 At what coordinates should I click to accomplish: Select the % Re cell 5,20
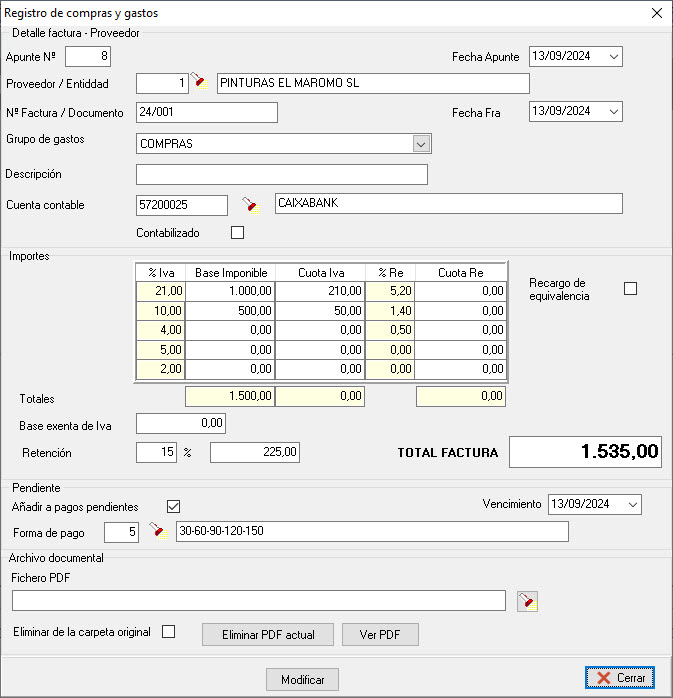click(x=390, y=291)
